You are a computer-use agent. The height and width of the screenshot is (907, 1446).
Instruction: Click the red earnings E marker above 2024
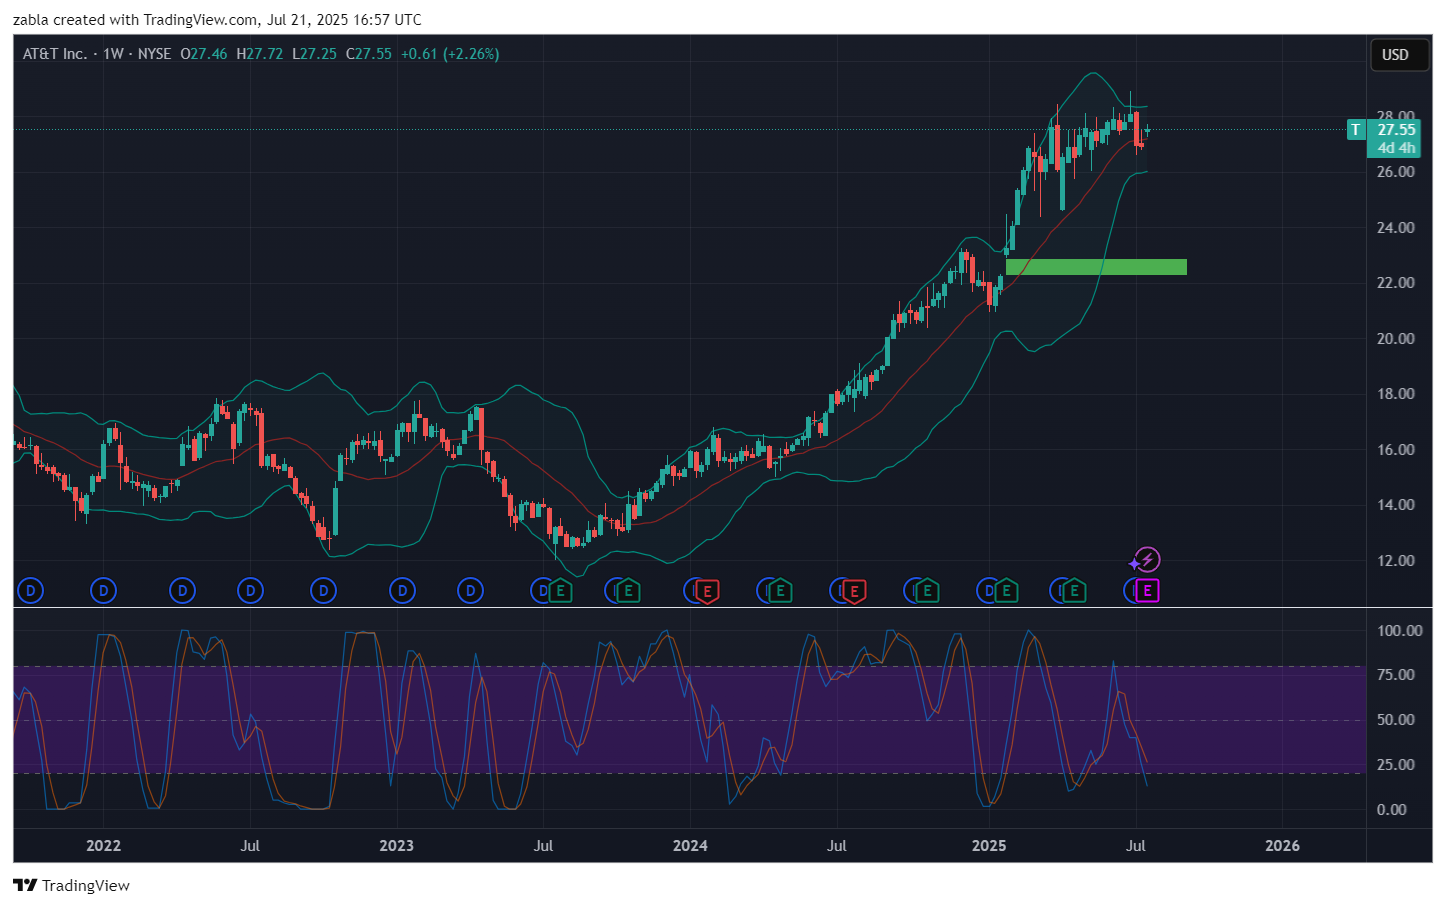707,591
